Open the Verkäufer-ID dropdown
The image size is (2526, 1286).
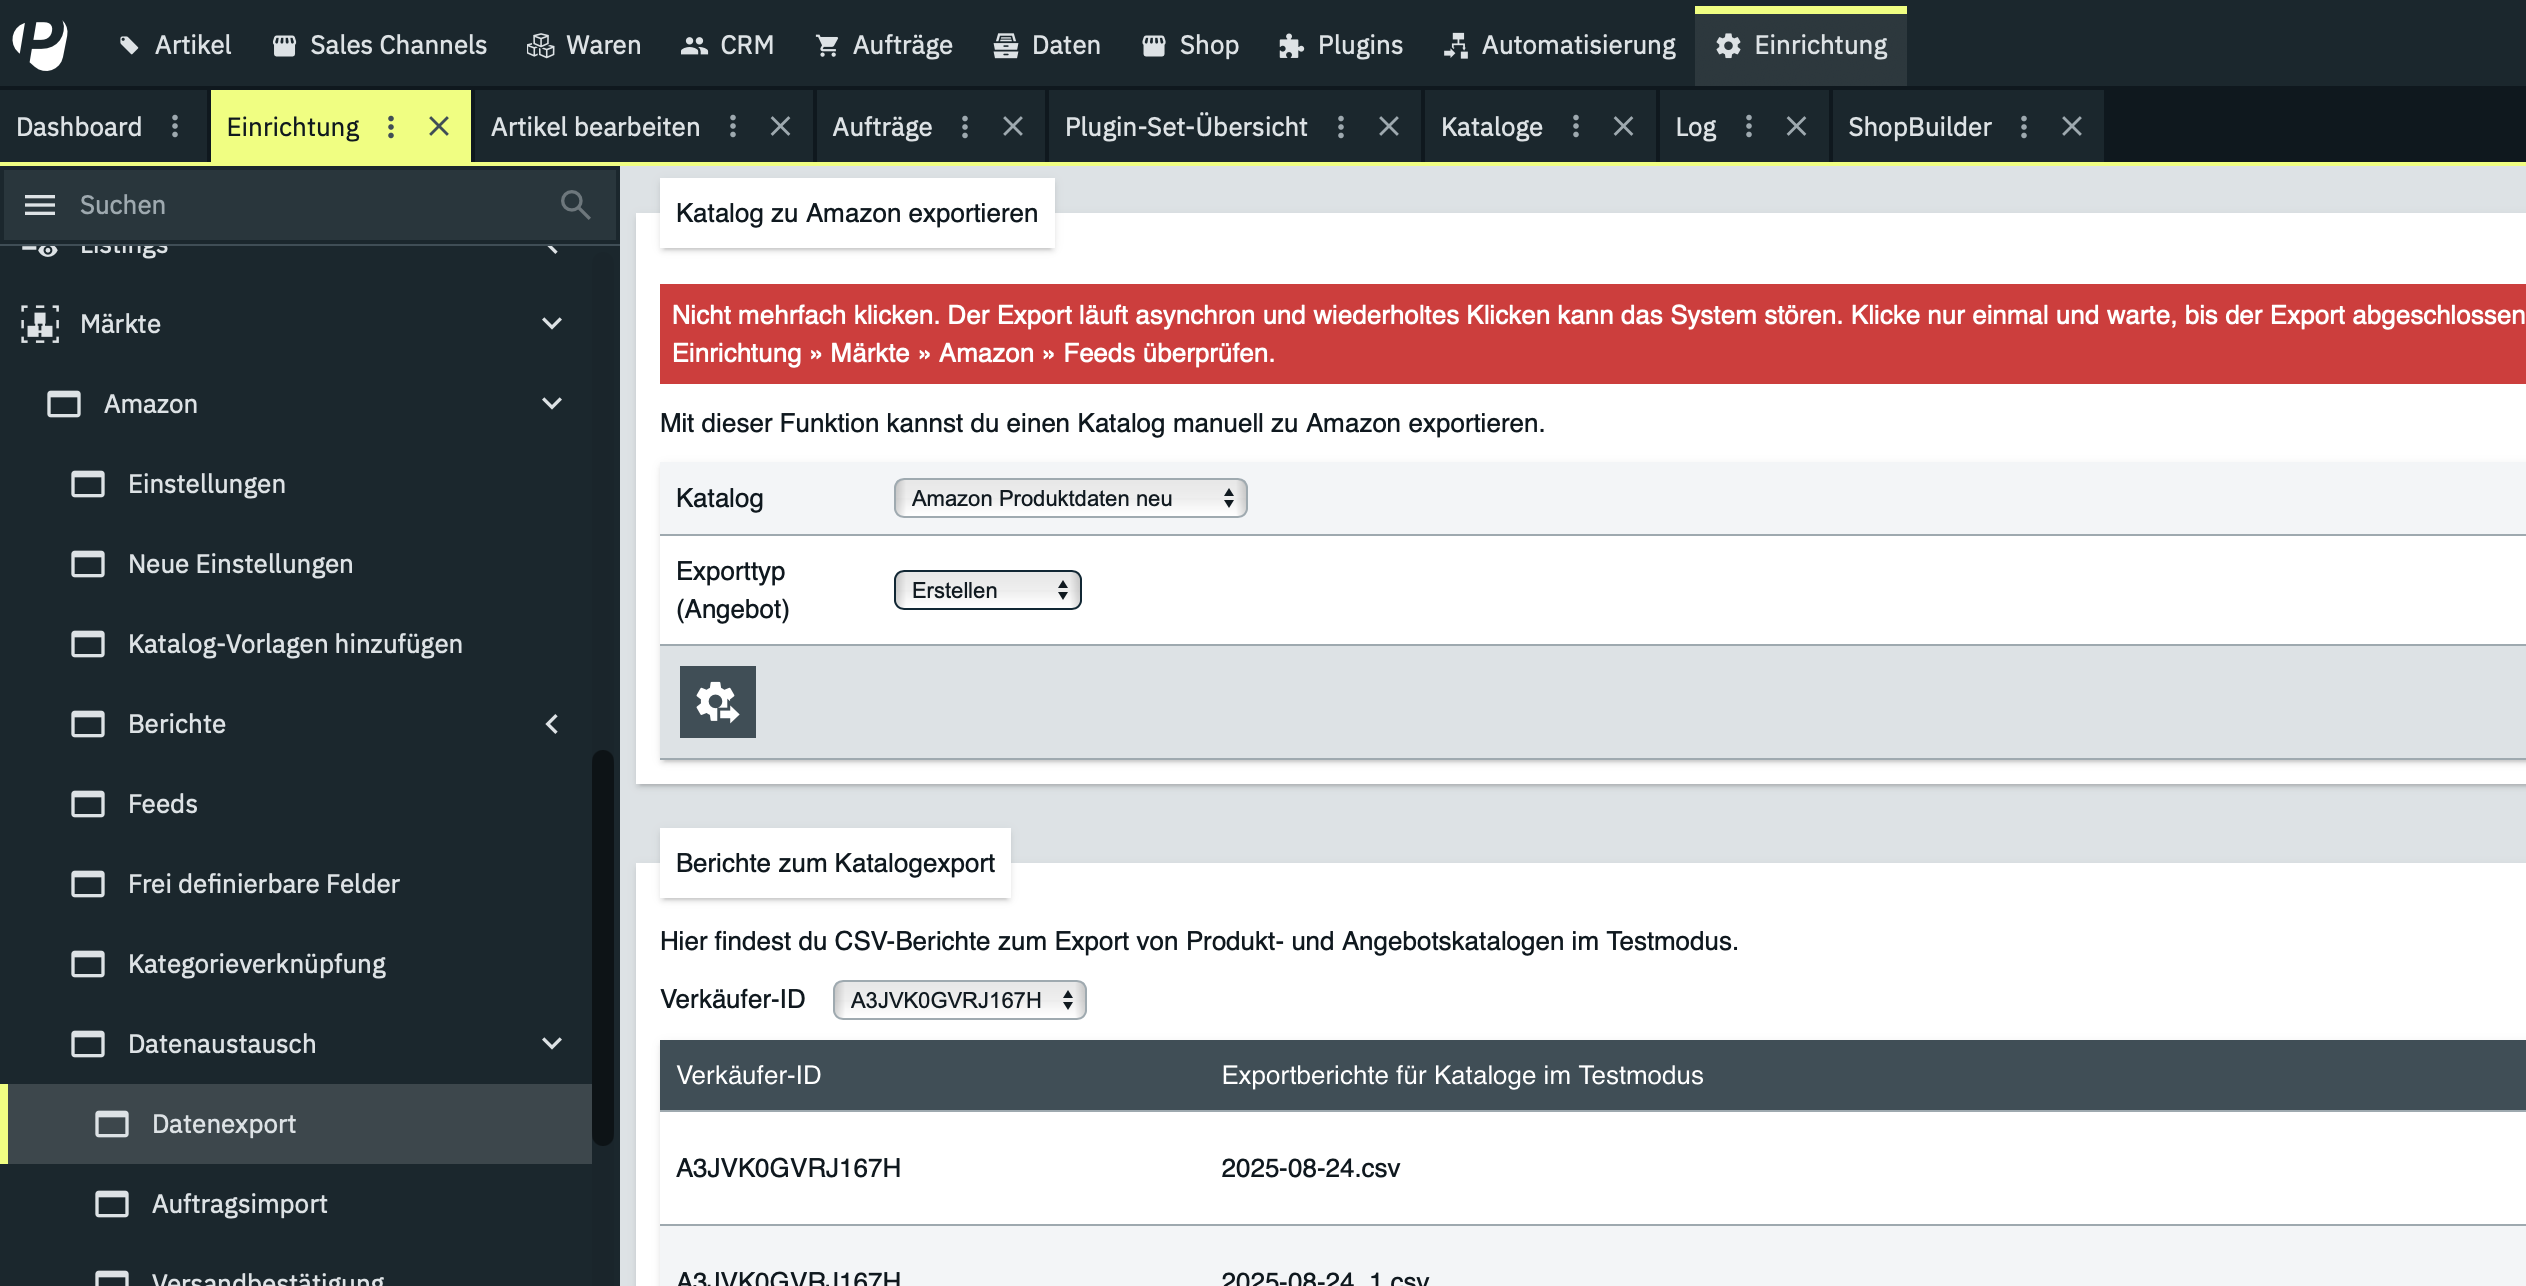click(959, 1000)
